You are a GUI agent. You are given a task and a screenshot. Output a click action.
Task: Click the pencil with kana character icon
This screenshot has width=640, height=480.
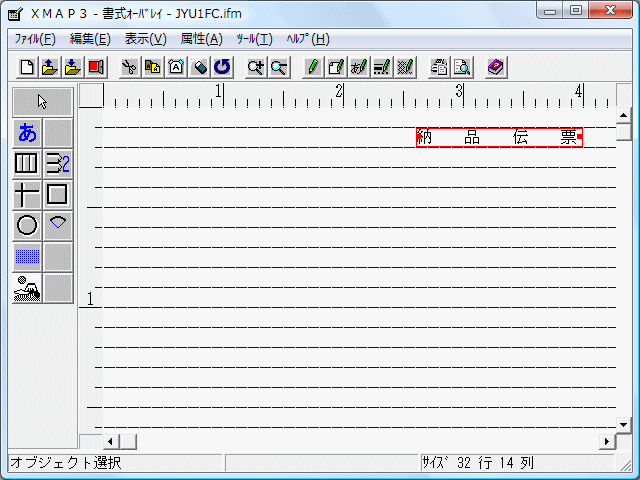coord(359,67)
